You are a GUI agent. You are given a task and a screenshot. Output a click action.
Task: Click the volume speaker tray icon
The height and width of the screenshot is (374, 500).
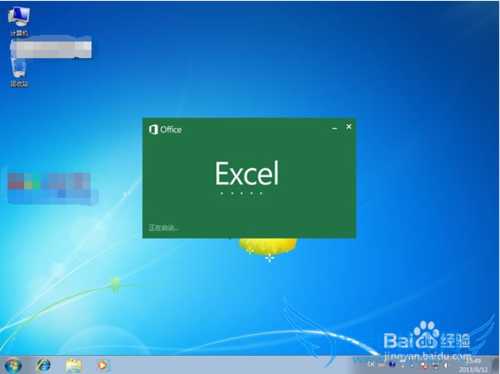(x=447, y=365)
